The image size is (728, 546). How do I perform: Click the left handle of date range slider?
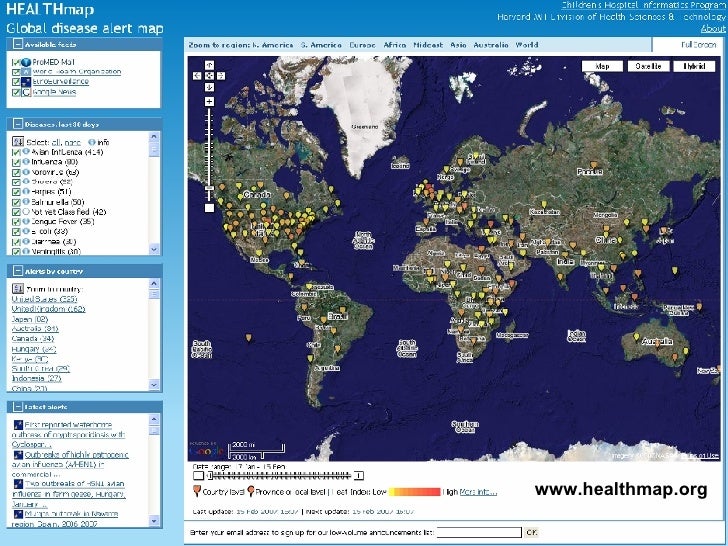(209, 475)
